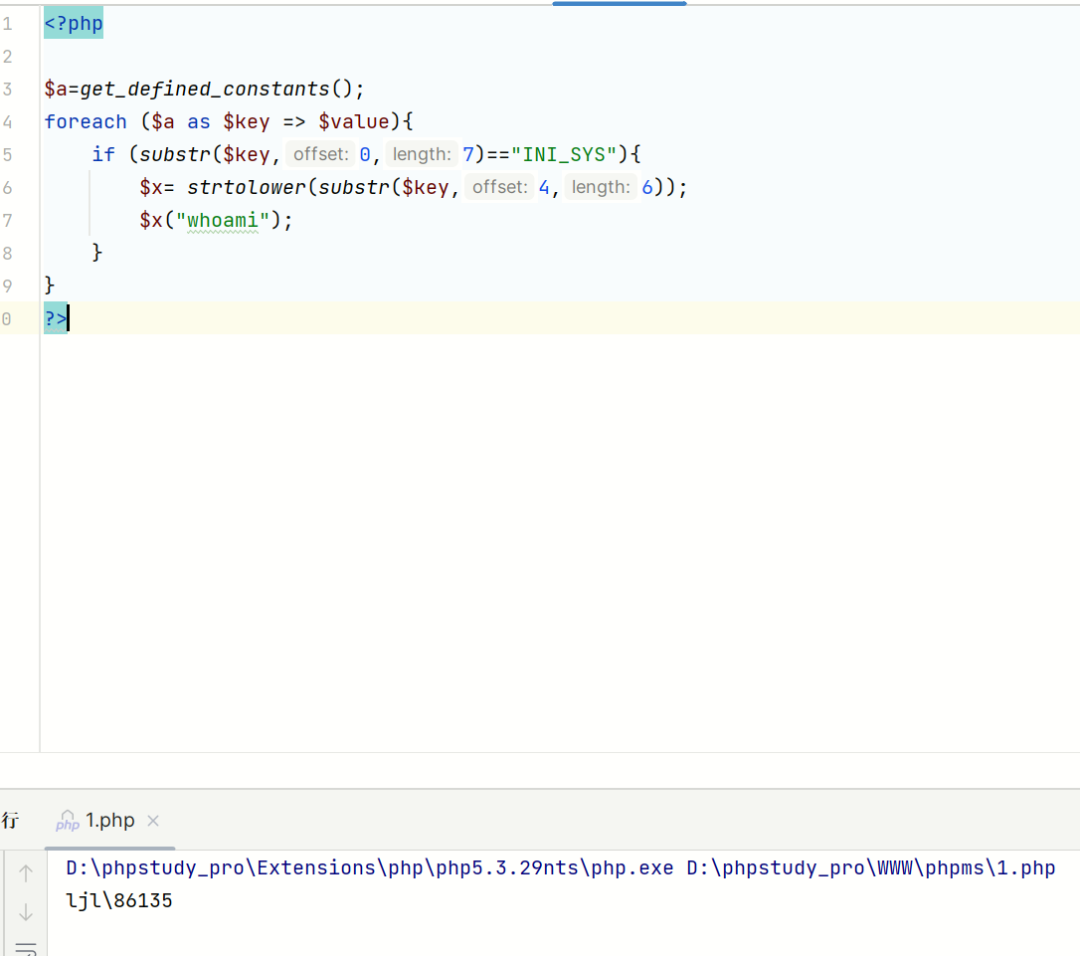Click the strtolower function name
Screen dimensions: 1080x956
click(246, 187)
